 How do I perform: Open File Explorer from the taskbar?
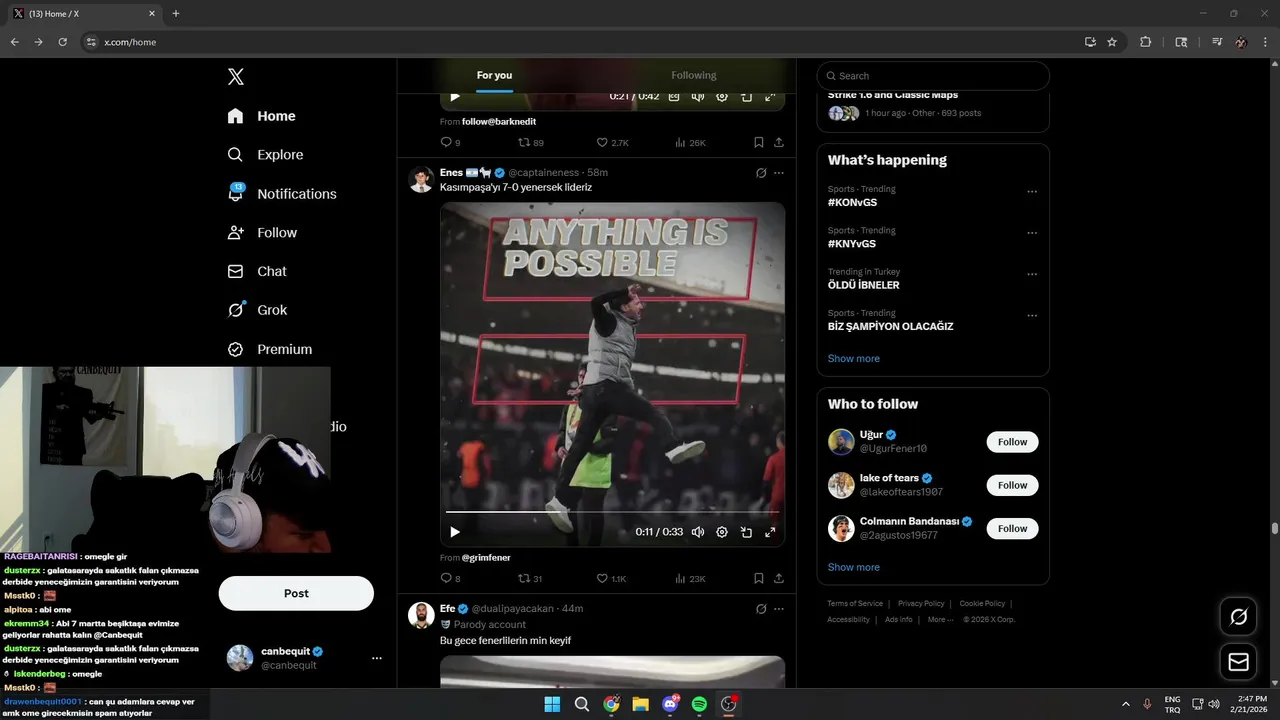640,704
